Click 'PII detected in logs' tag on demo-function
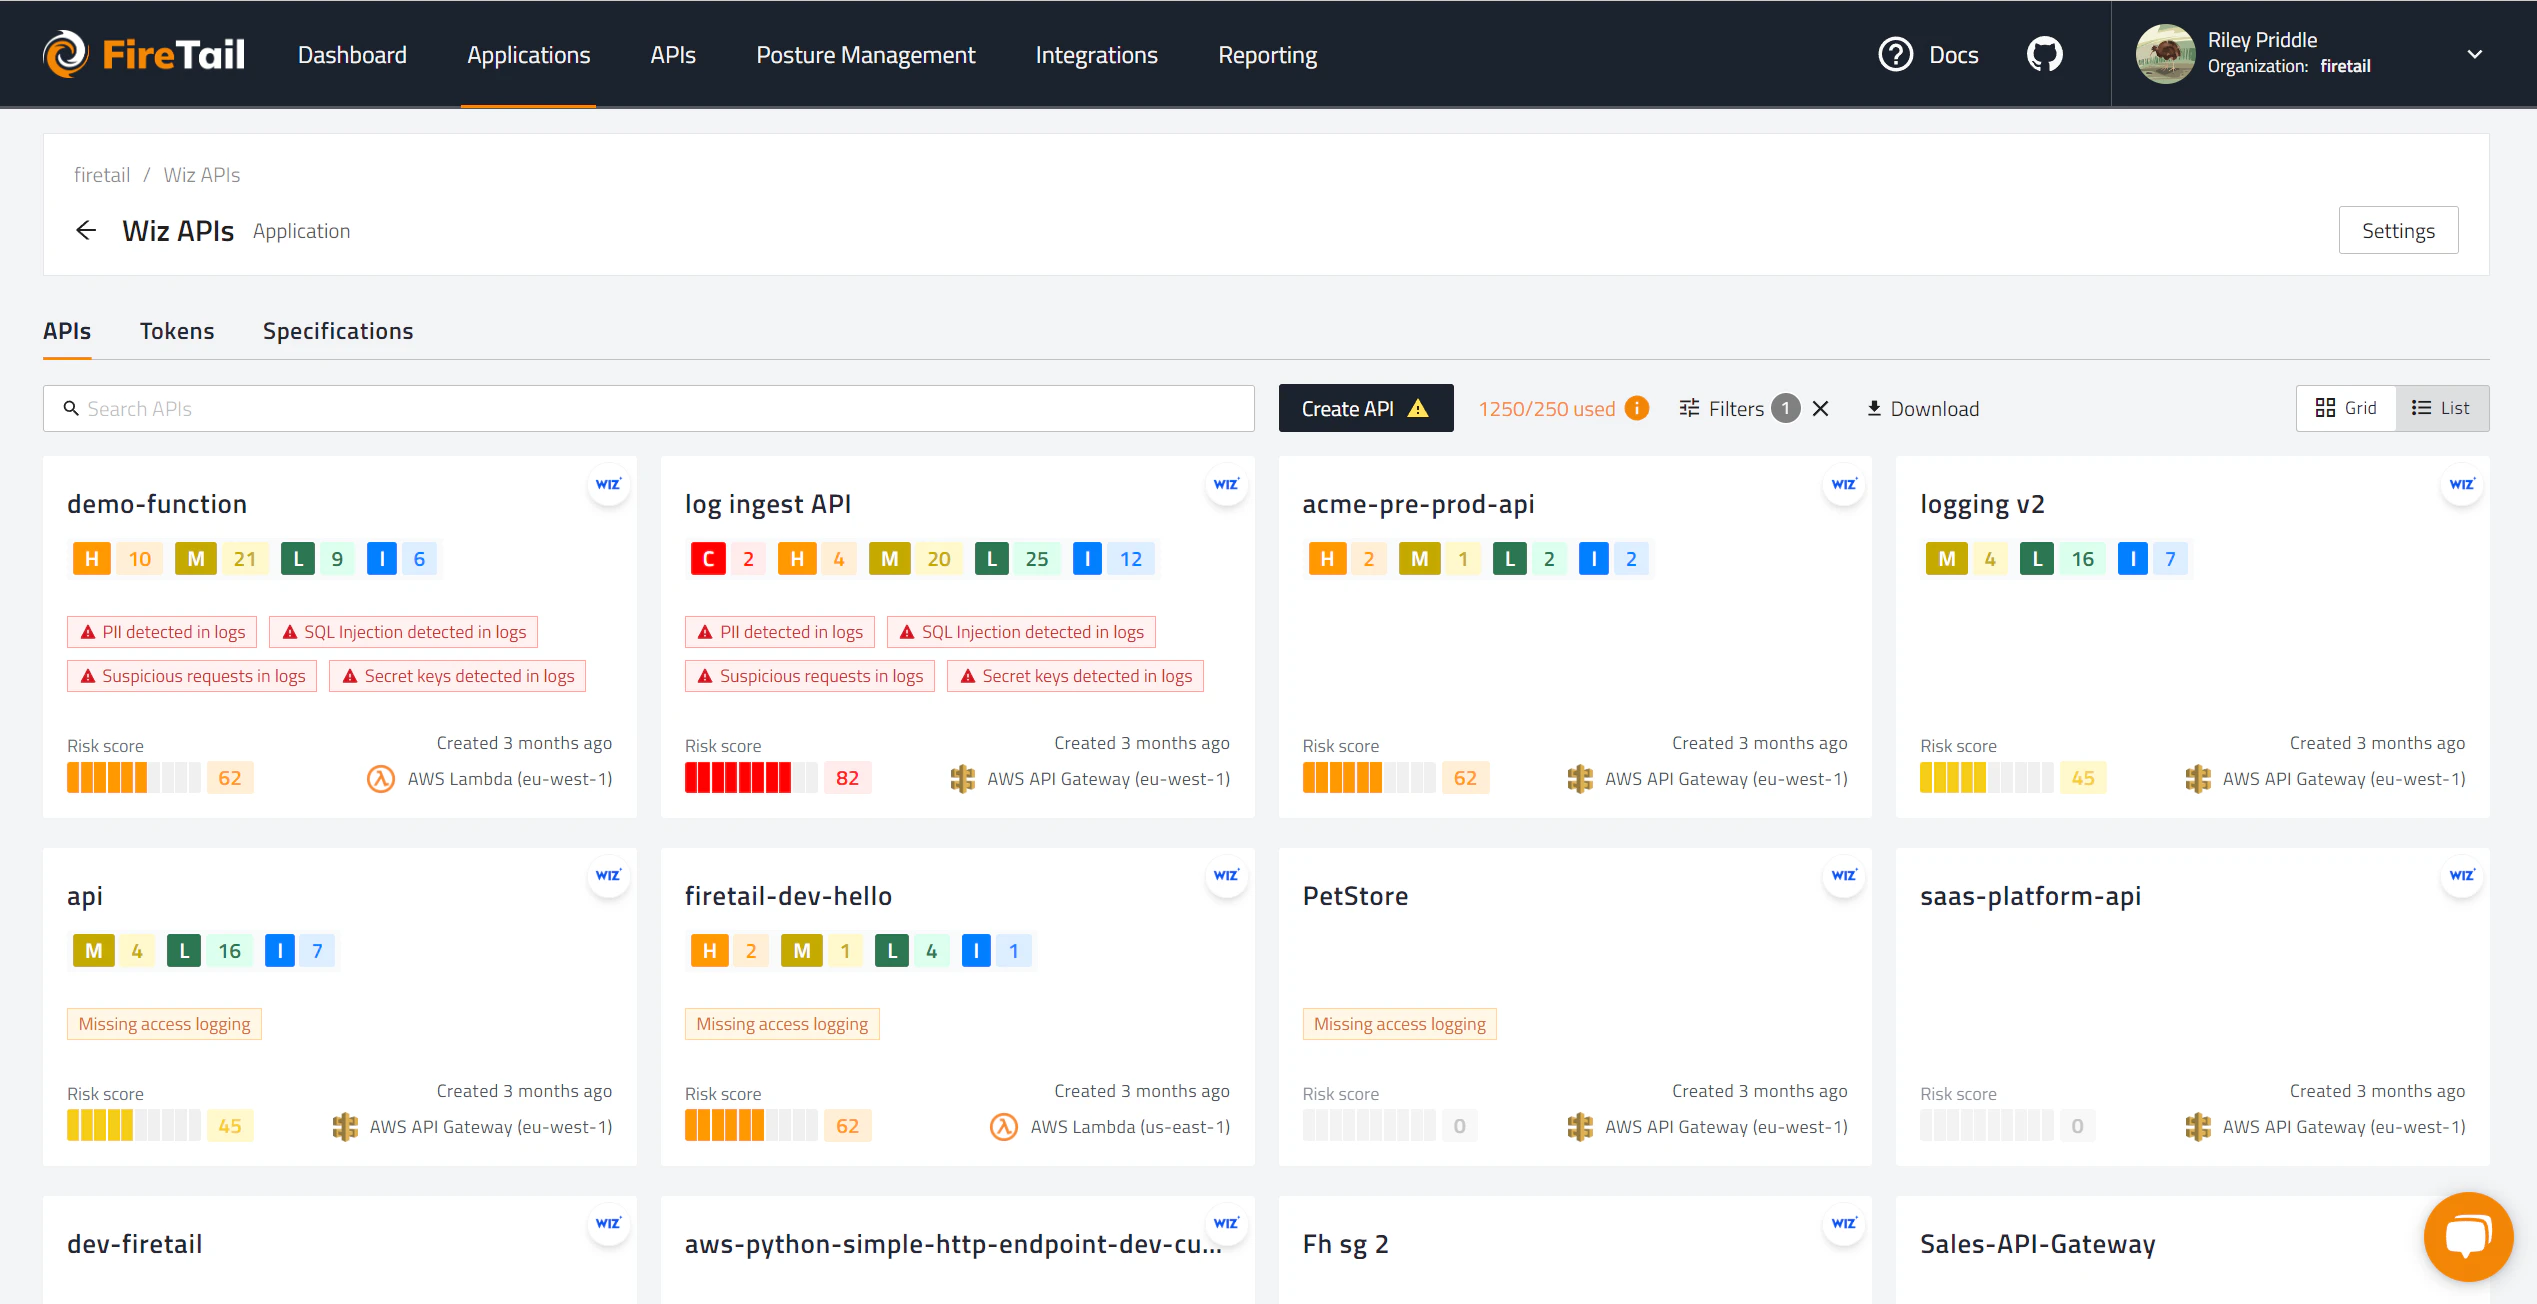The width and height of the screenshot is (2537, 1304). click(x=162, y=632)
